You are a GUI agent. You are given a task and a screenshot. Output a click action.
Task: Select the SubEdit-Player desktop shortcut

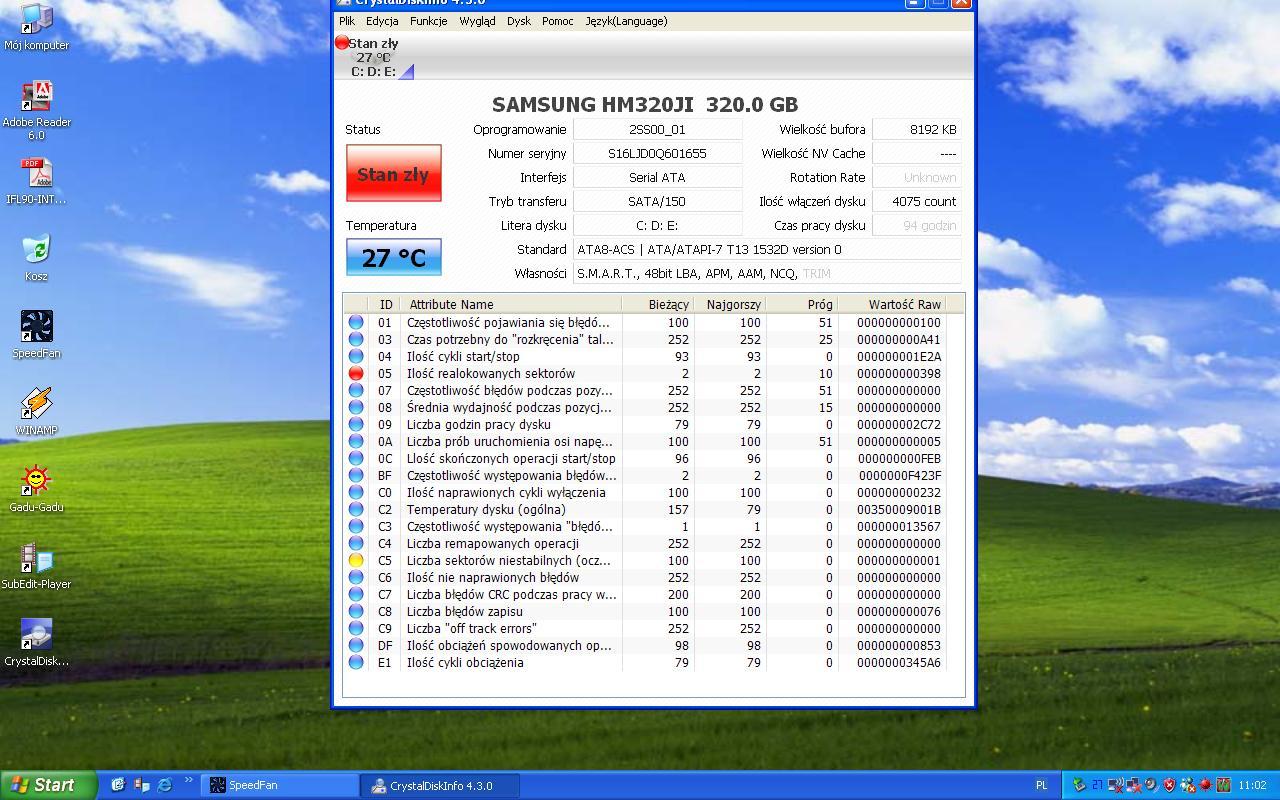[36, 565]
